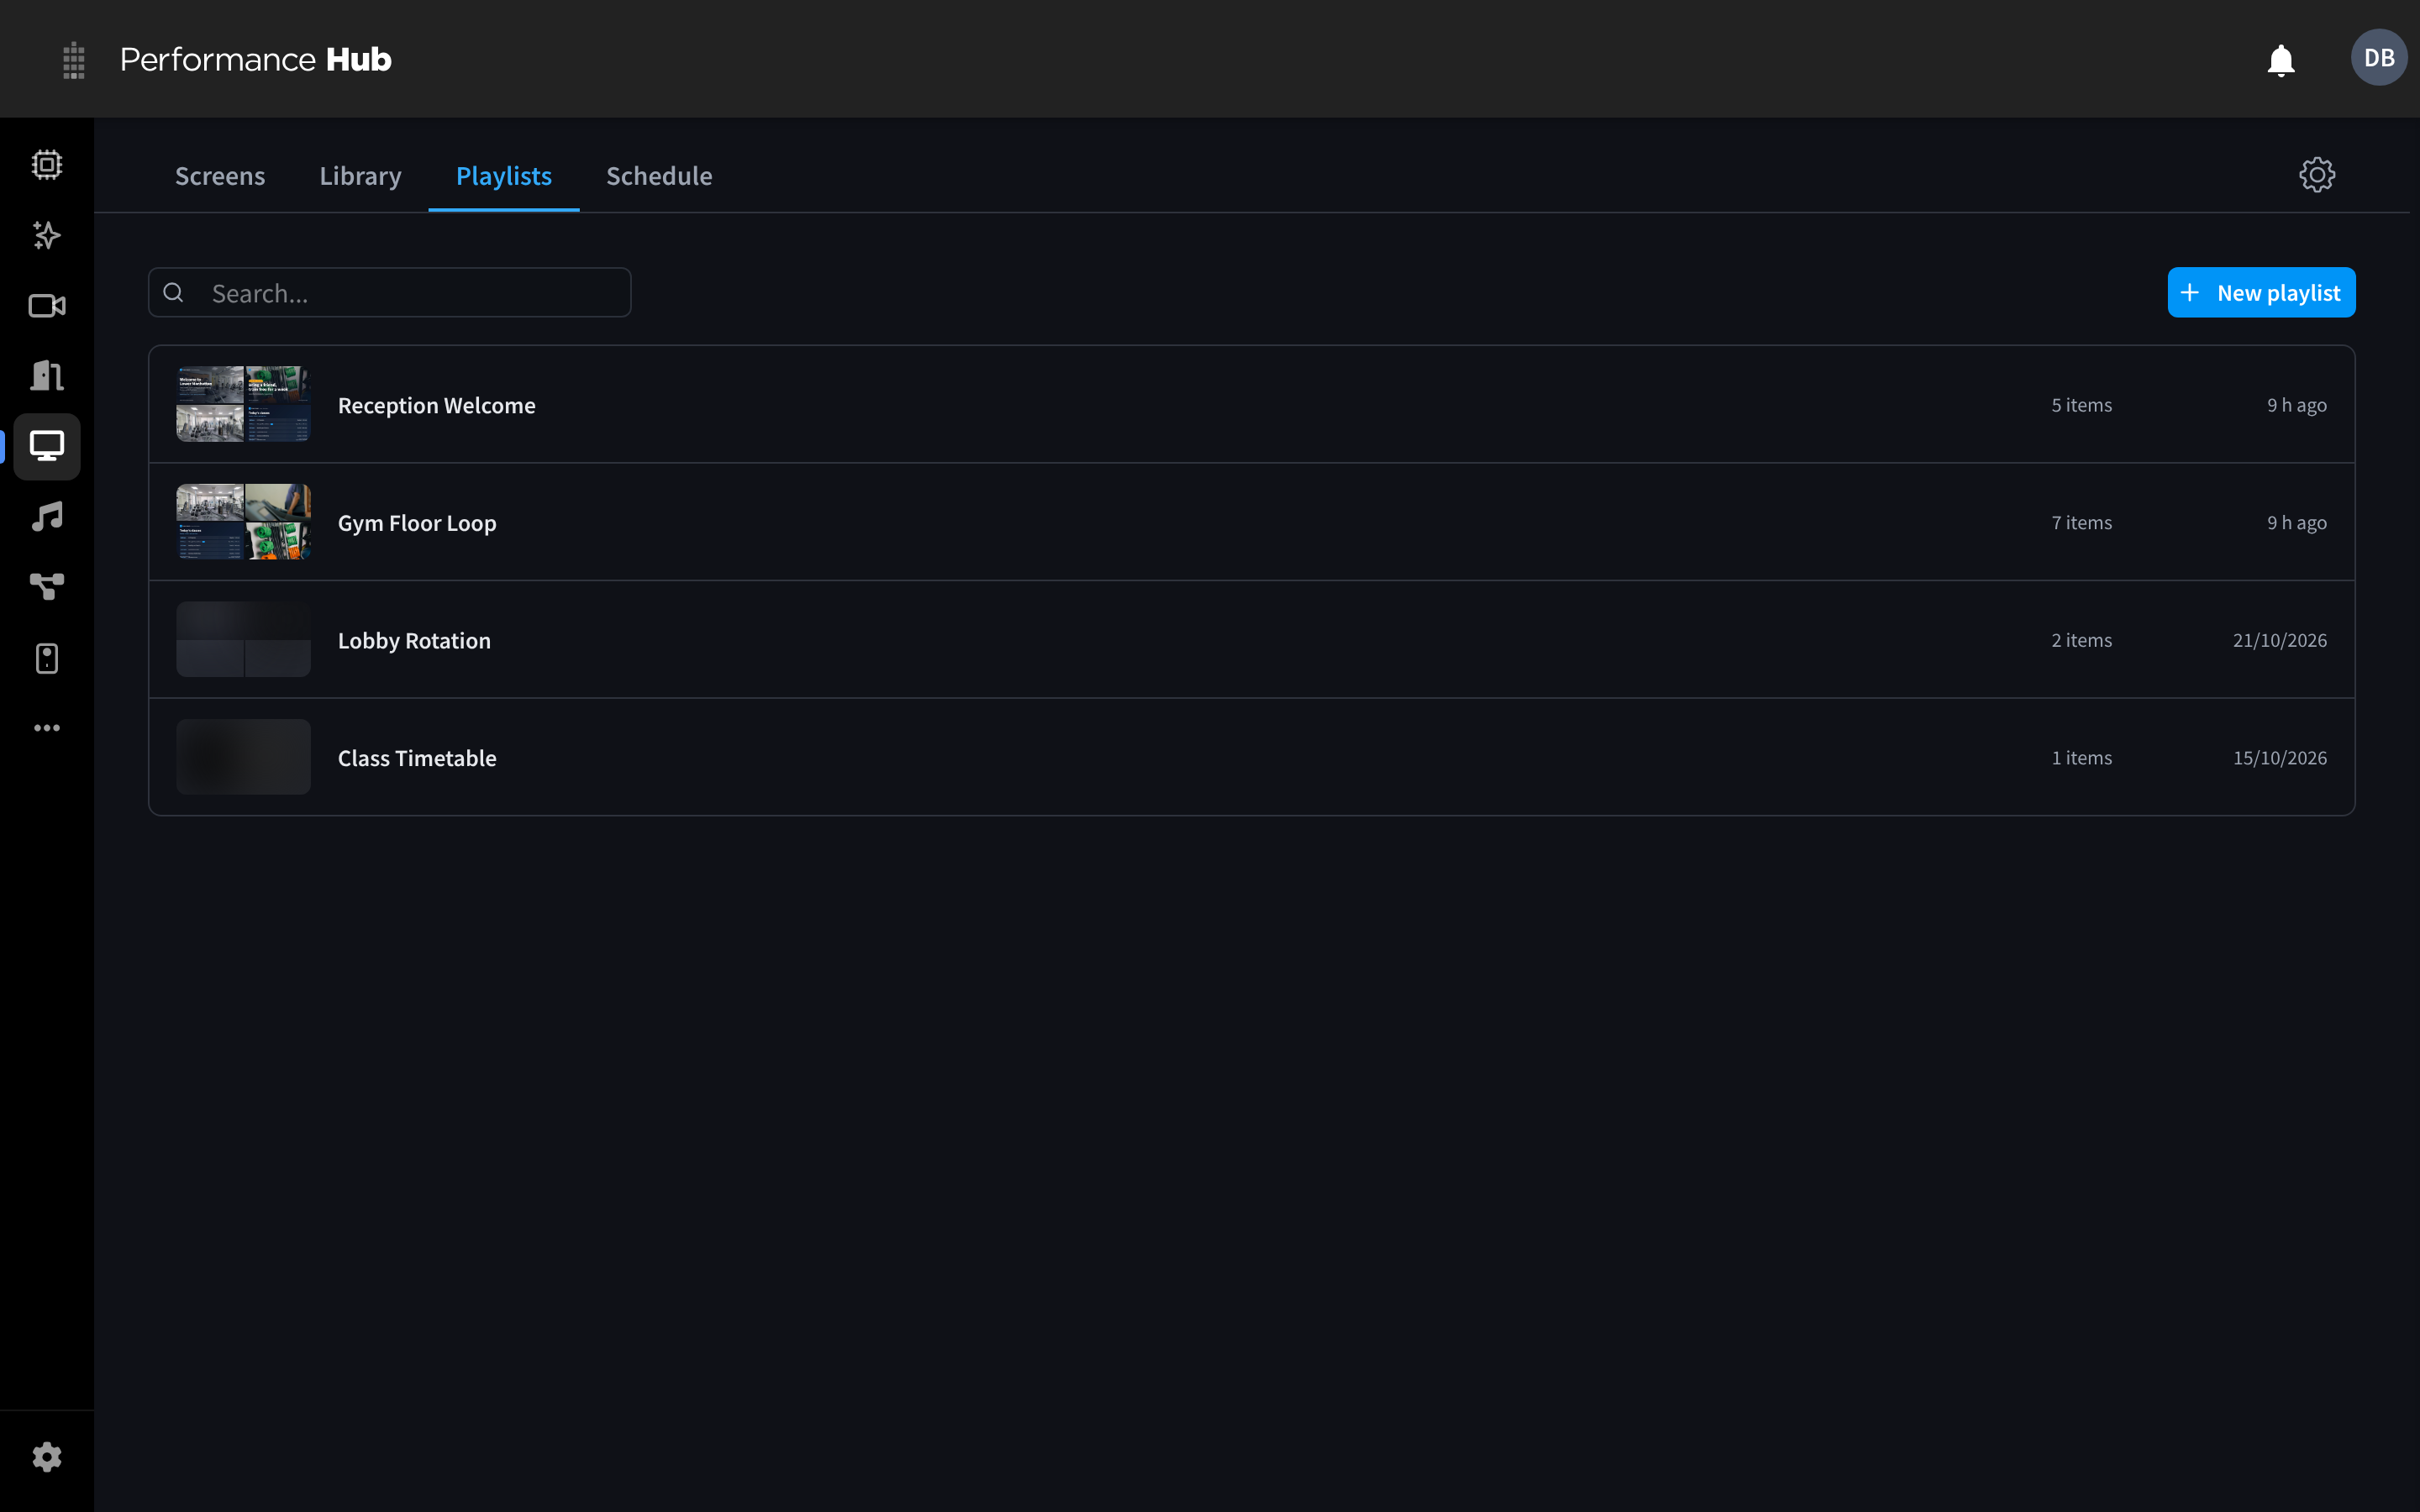2420x1512 pixels.
Task: Click the Performance Hub logo
Action: (256, 59)
